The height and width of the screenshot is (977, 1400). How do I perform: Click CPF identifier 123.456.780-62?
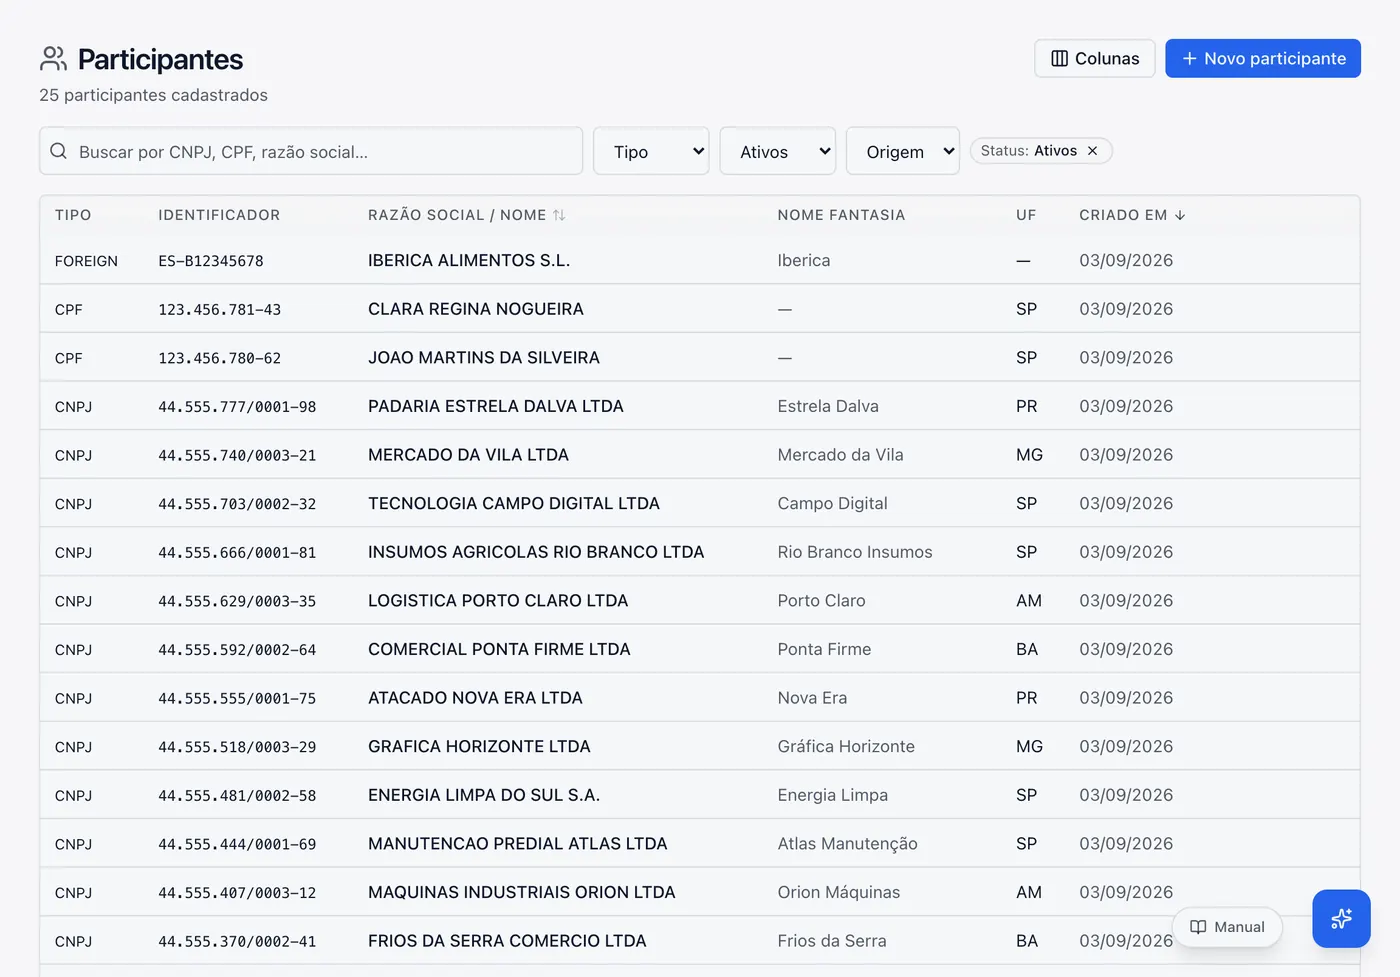click(x=220, y=358)
